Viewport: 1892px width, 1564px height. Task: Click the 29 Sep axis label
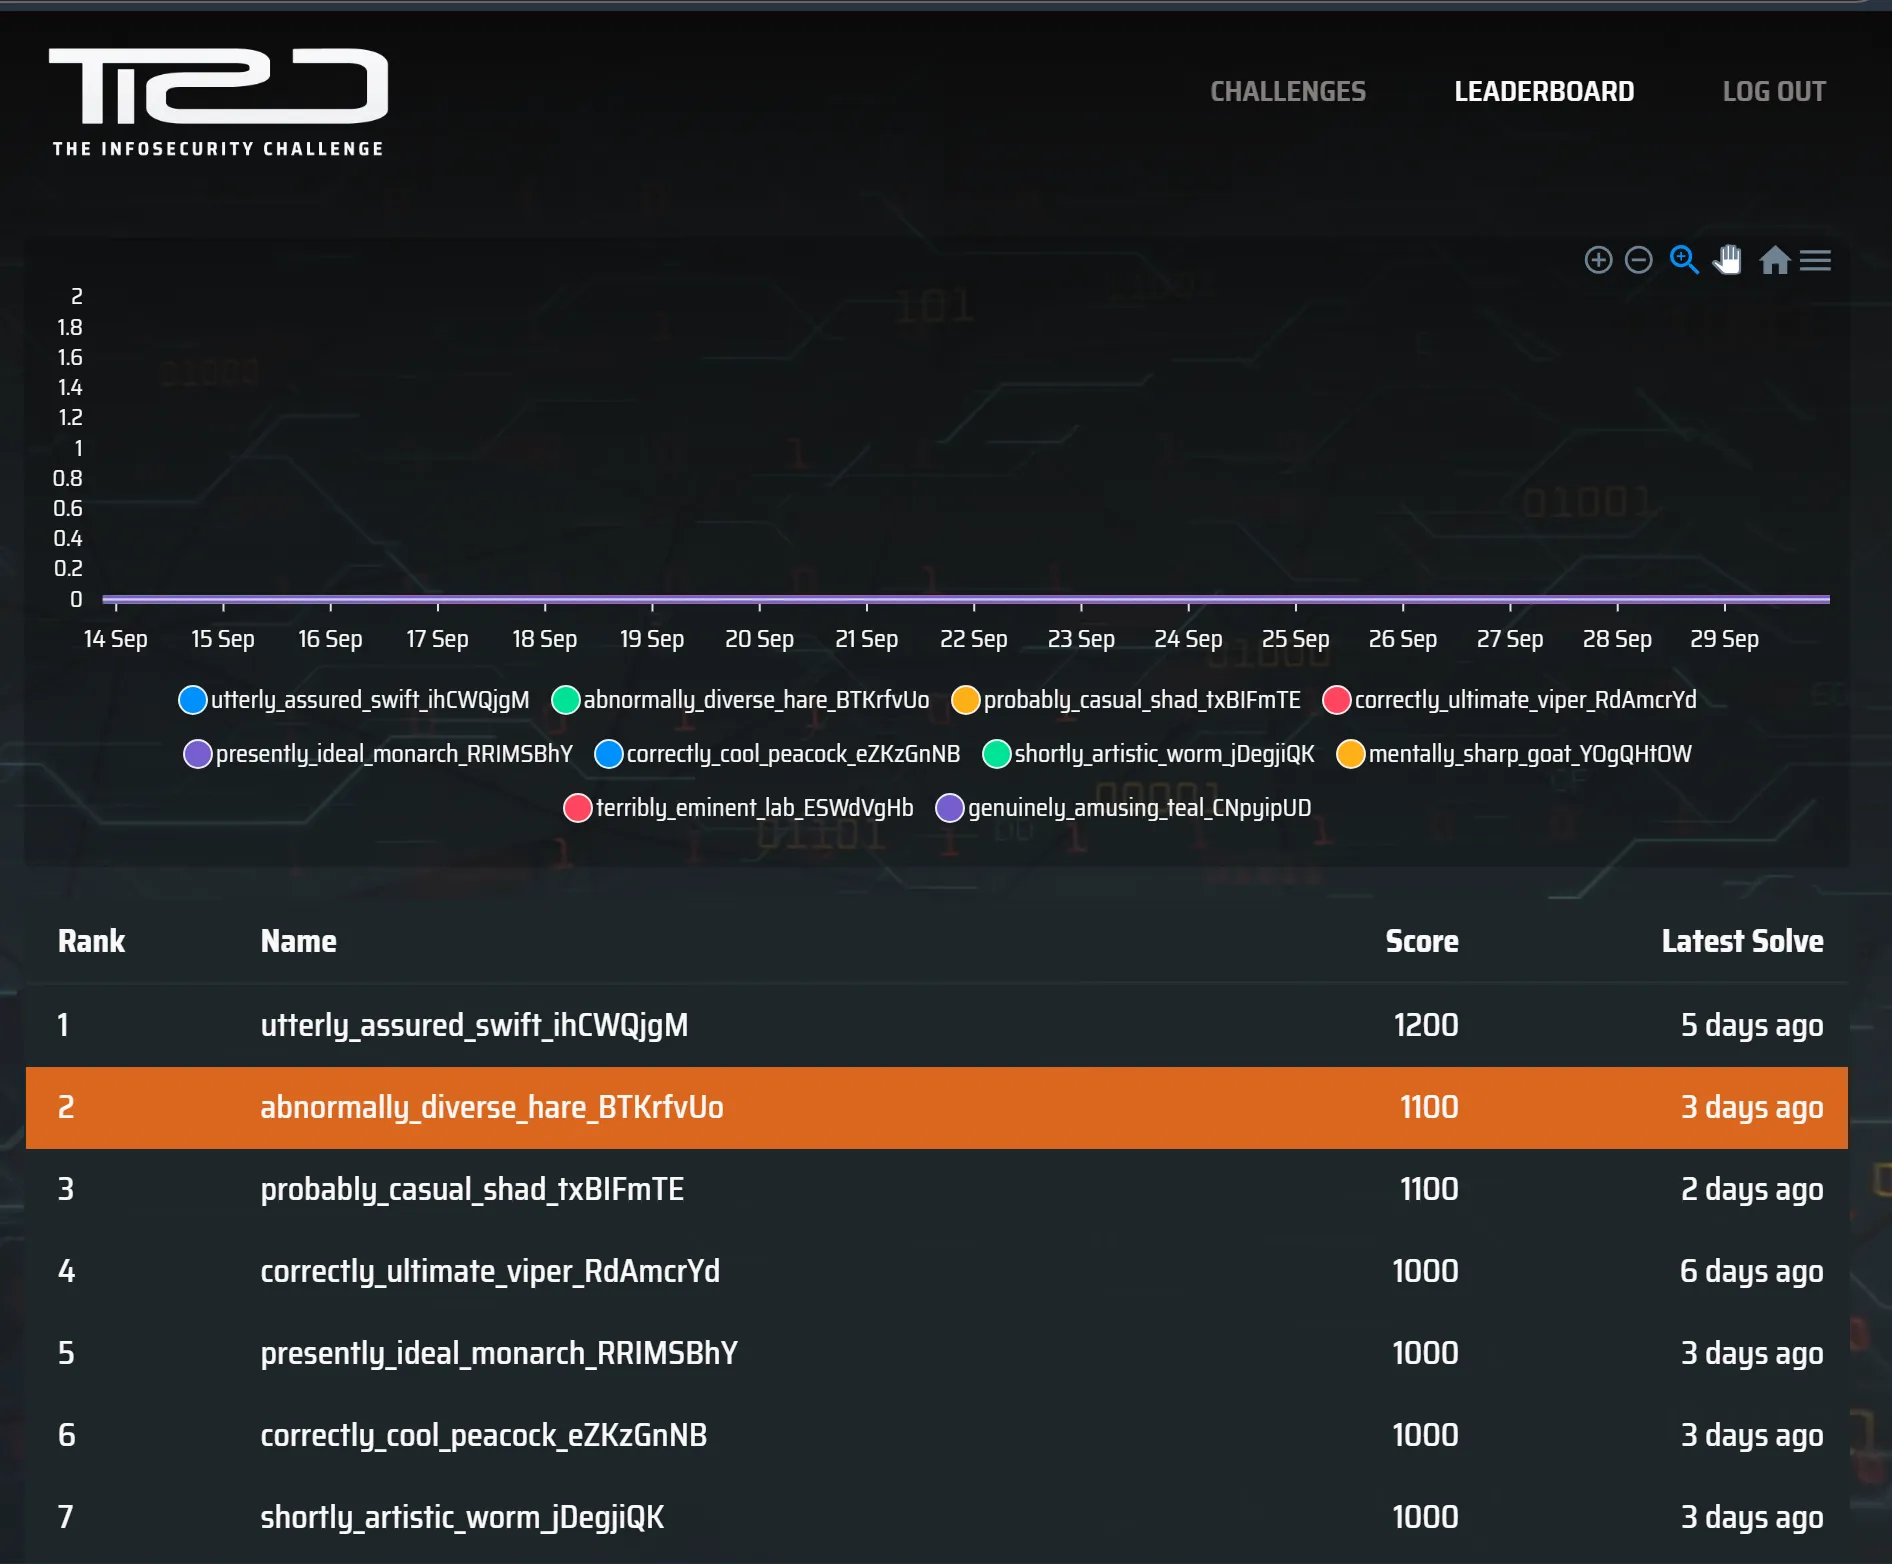(1724, 639)
